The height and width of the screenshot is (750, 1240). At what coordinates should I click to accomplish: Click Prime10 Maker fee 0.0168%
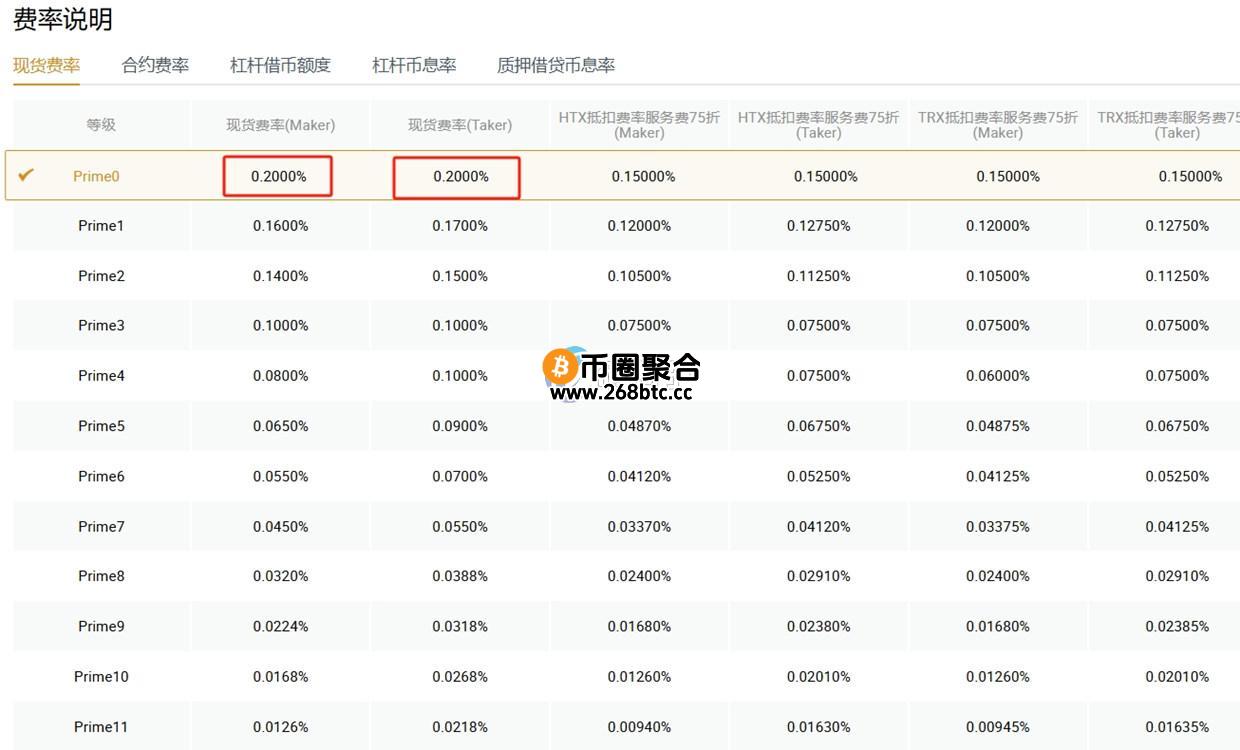[x=280, y=677]
